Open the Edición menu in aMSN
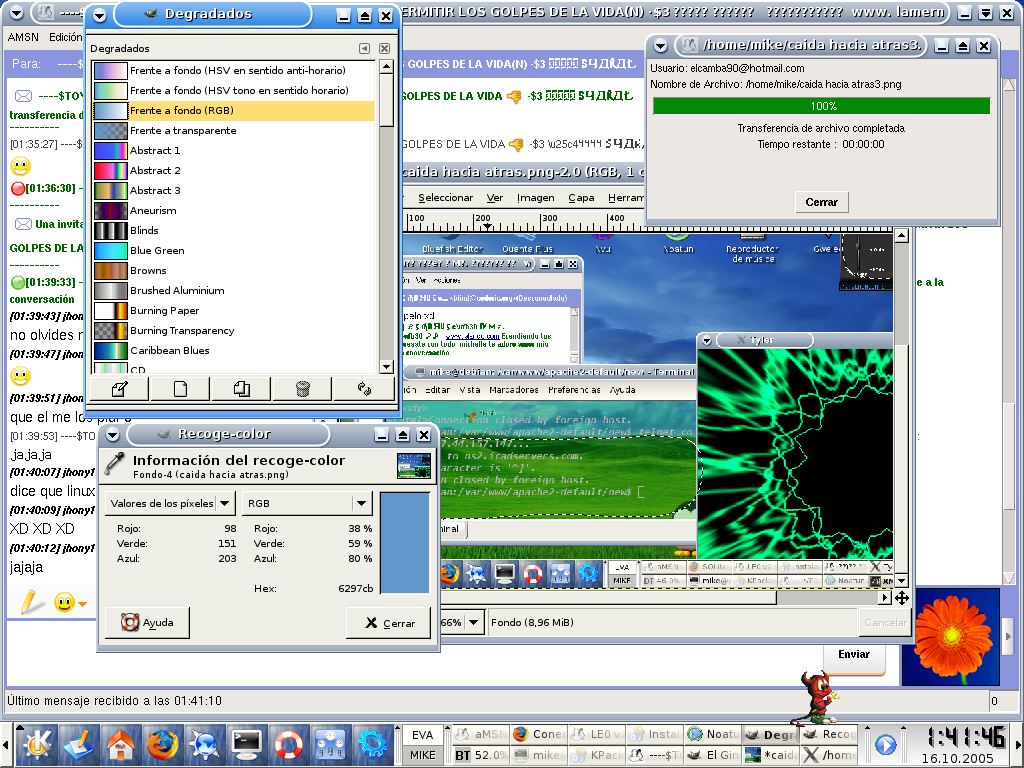Viewport: 1024px width, 768px height. 66,36
